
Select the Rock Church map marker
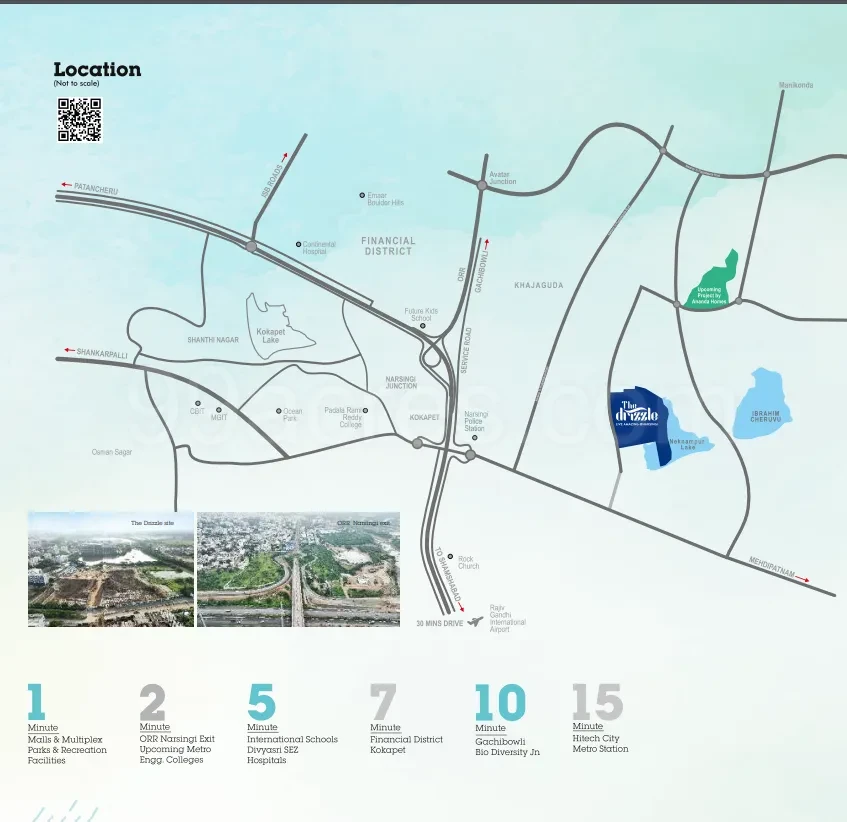point(451,557)
